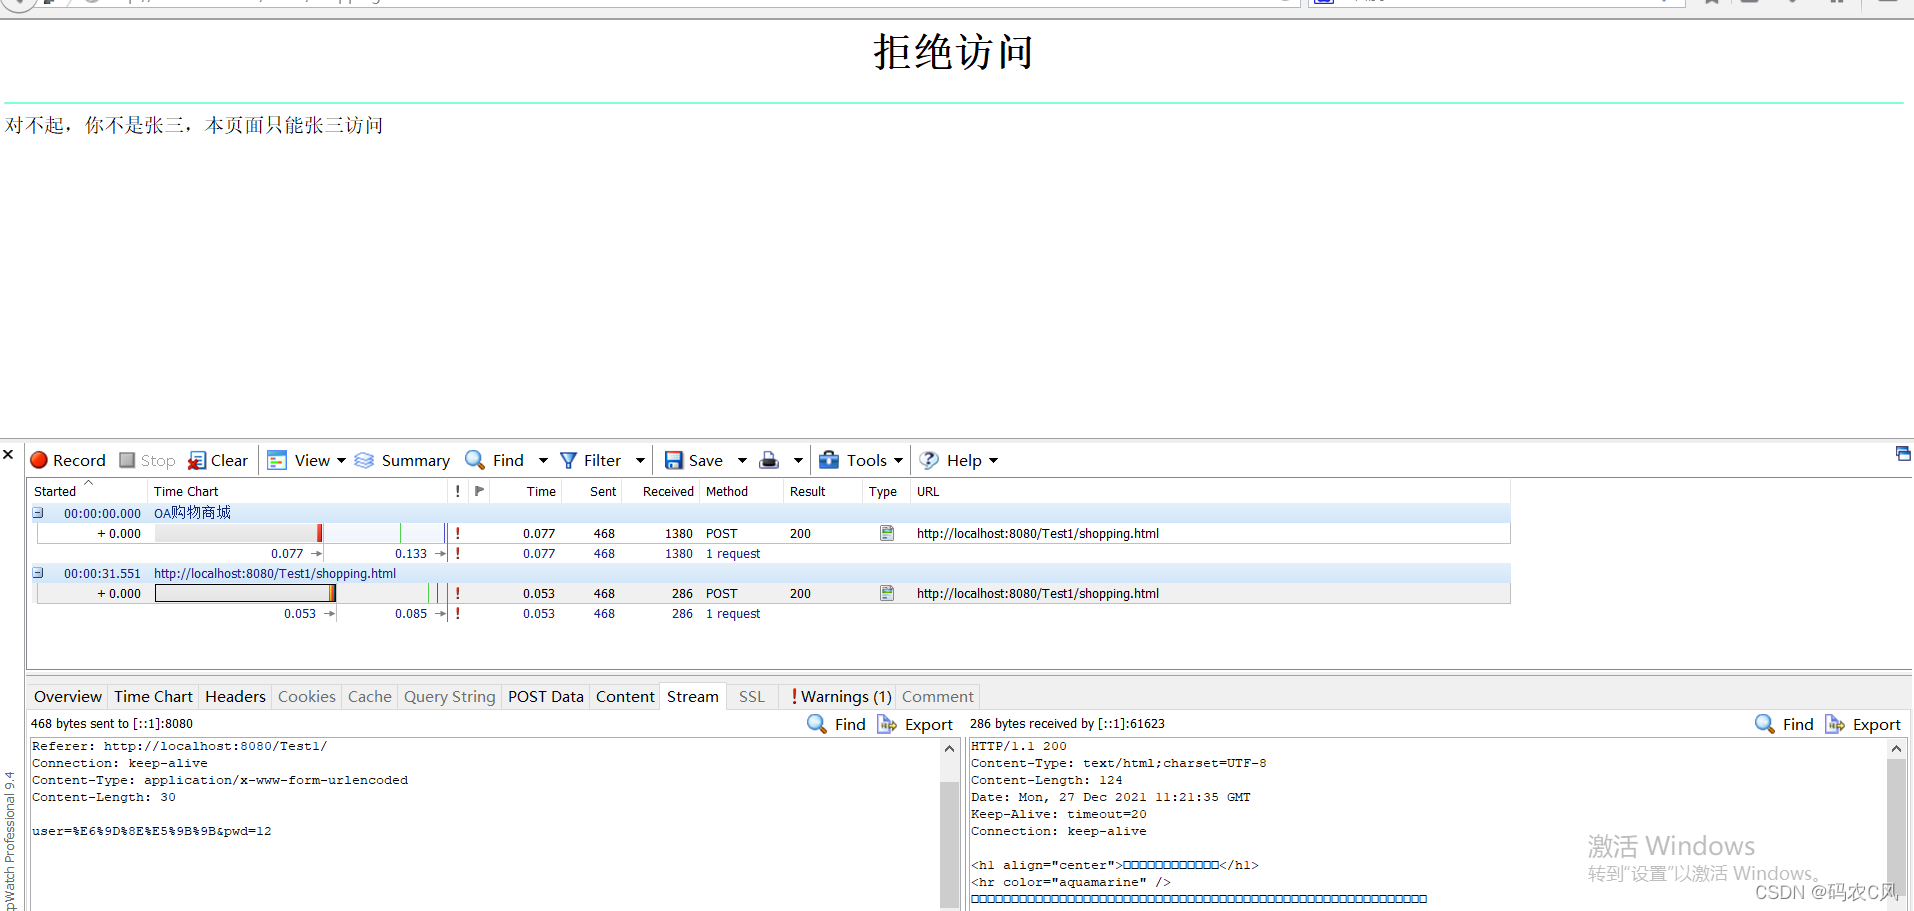The height and width of the screenshot is (911, 1914).
Task: Collapse the 00:00:31.551 page group
Action: point(38,573)
